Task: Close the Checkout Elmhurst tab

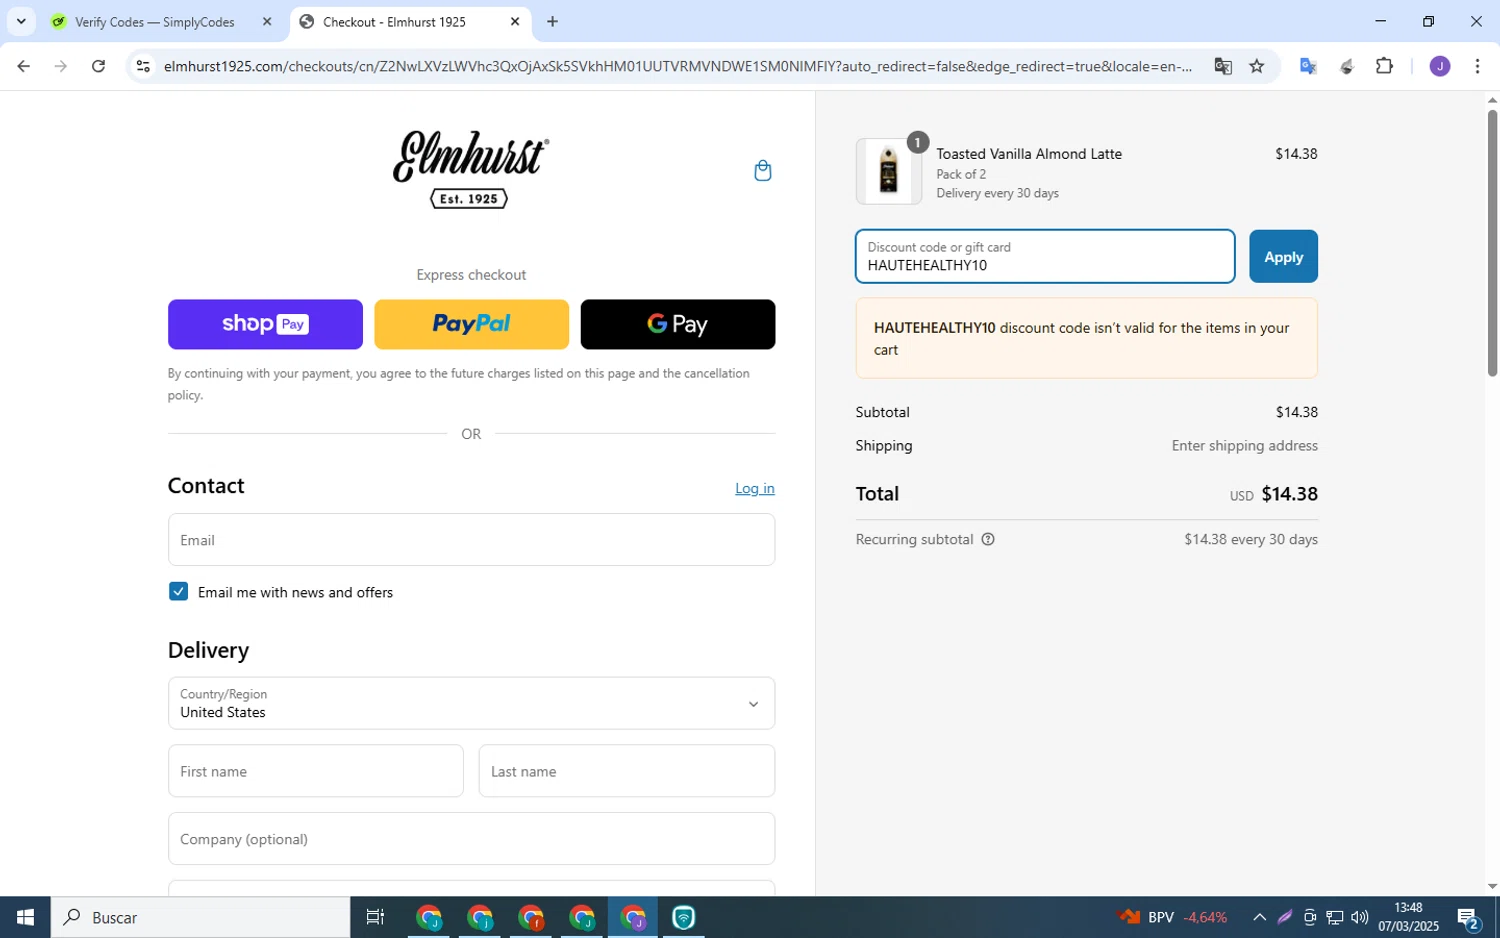Action: pyautogui.click(x=515, y=21)
